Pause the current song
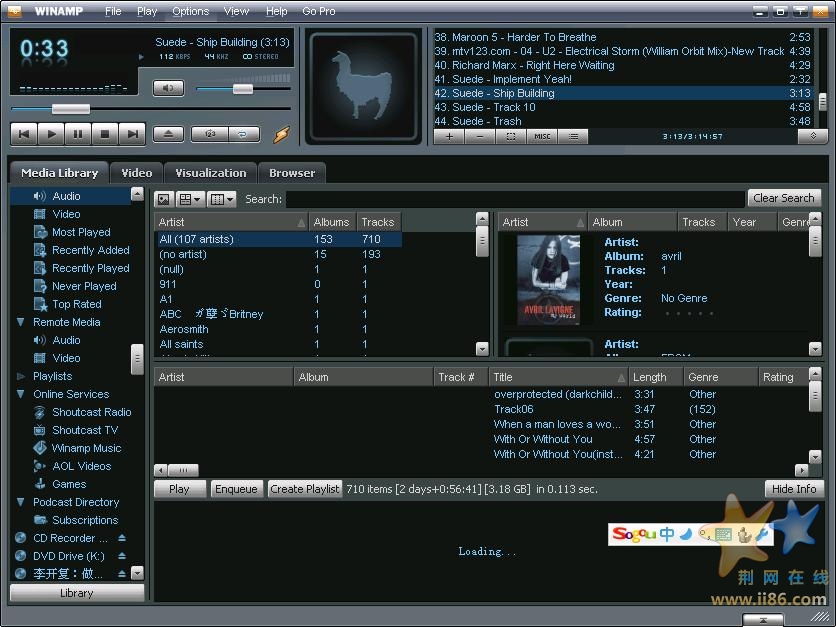836x627 pixels. pyautogui.click(x=78, y=133)
